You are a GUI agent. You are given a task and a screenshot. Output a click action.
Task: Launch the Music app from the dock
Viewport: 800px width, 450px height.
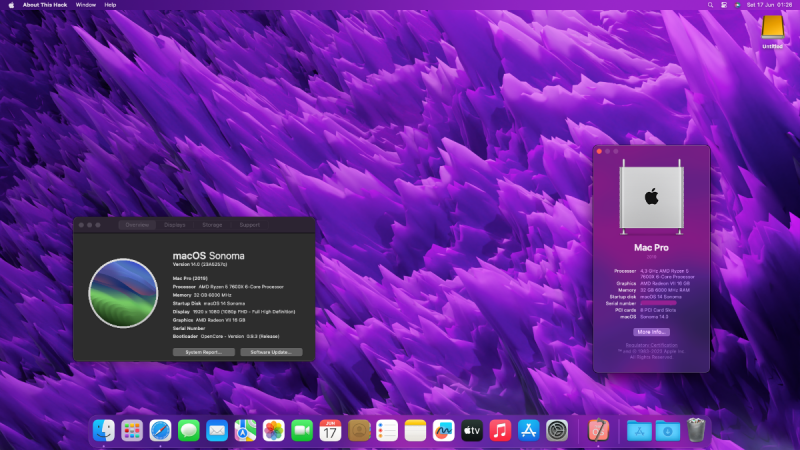[500, 431]
